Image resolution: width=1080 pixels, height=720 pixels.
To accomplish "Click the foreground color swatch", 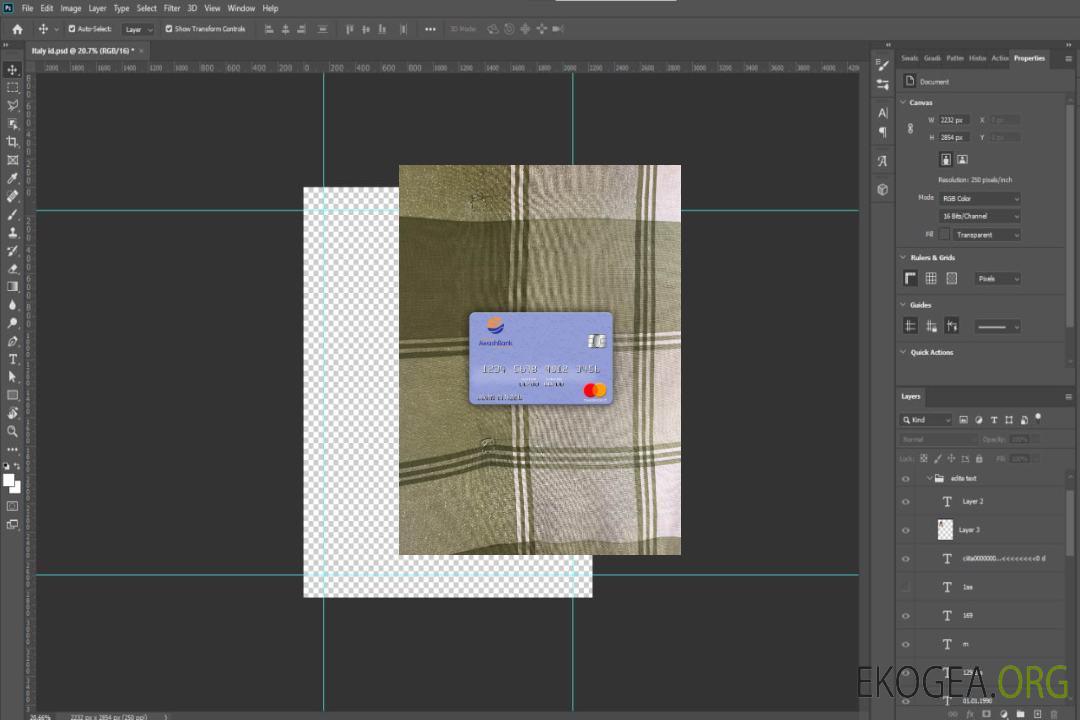I will point(9,480).
